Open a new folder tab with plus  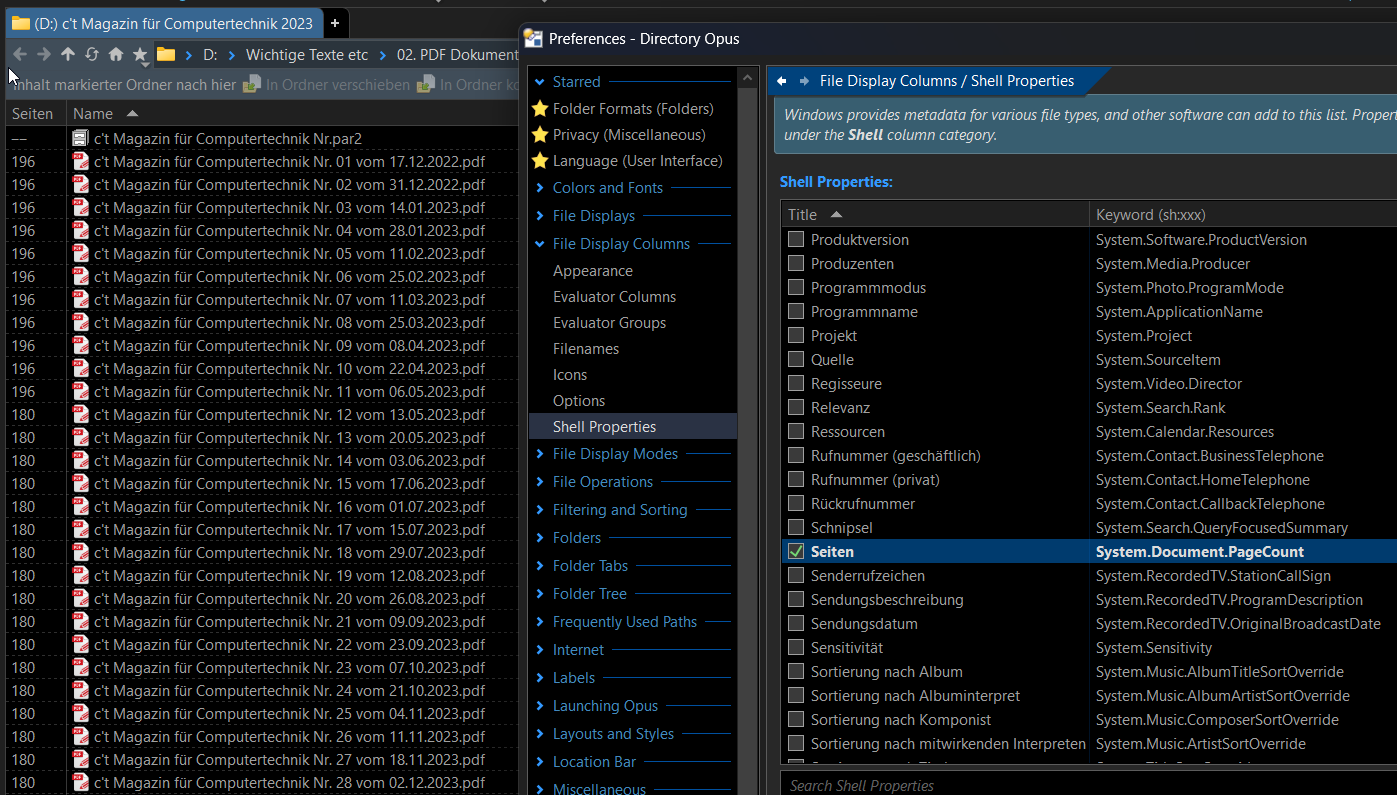point(335,23)
